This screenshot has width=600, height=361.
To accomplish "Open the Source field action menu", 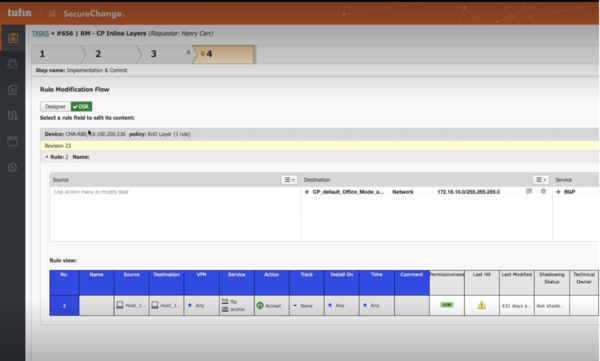I will point(289,180).
